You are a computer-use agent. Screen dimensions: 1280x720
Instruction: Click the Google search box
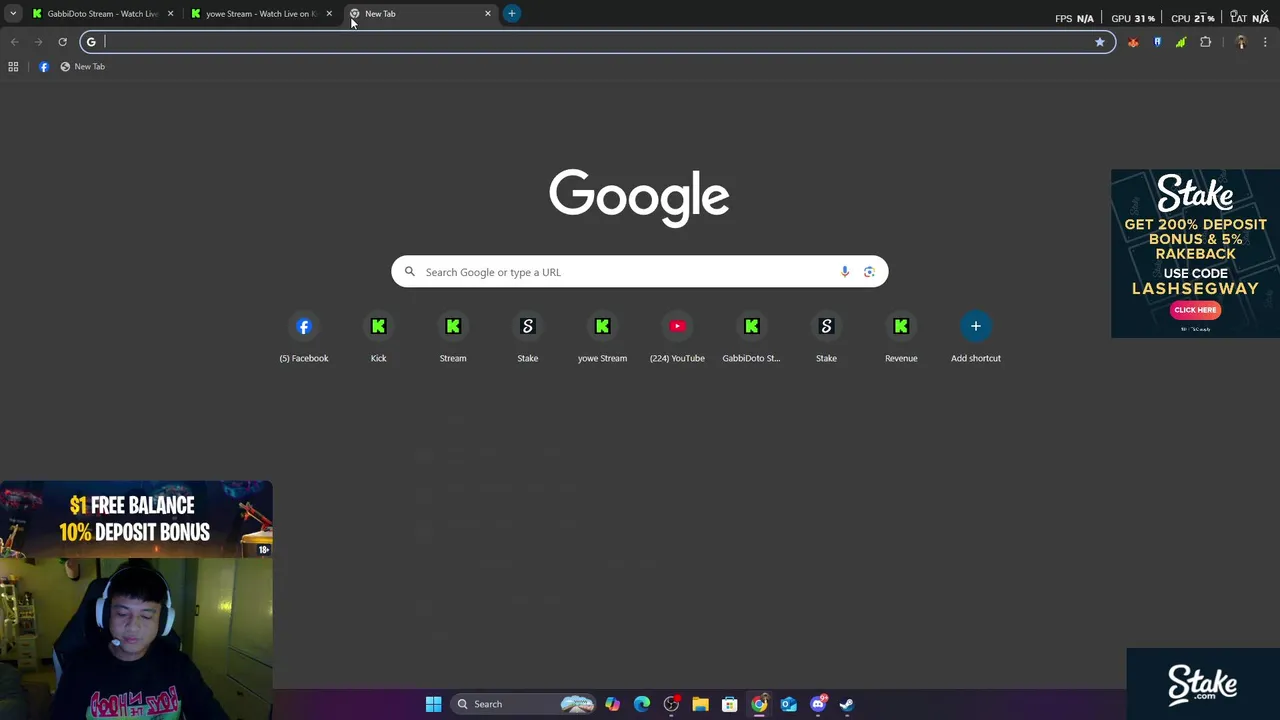click(639, 272)
